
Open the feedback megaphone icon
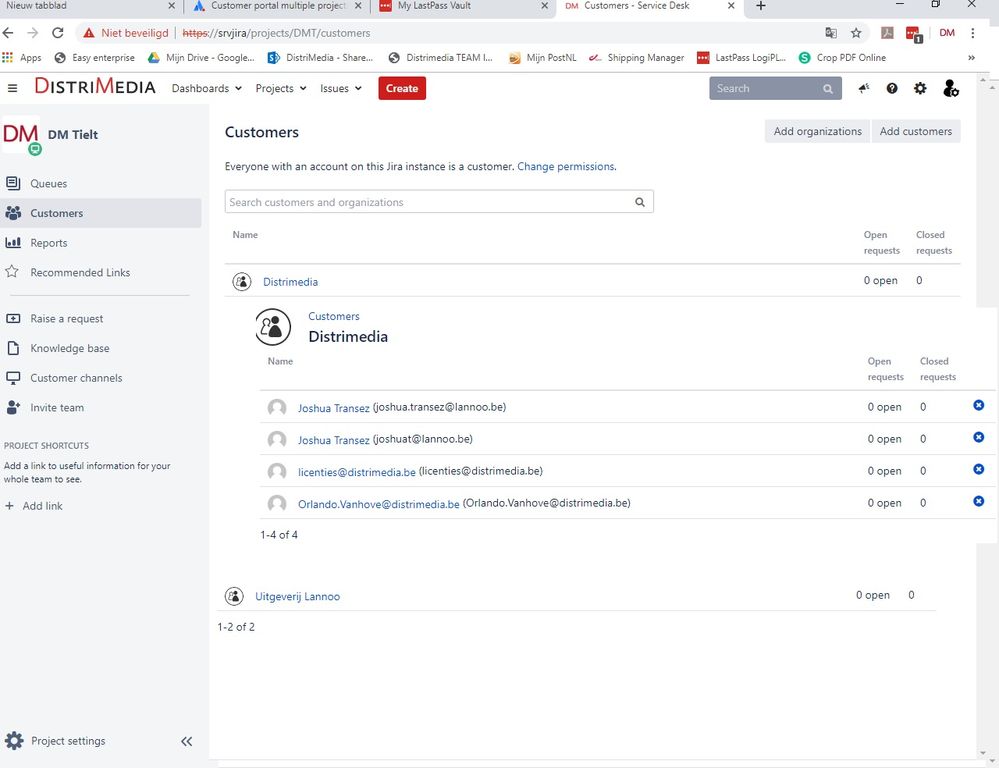click(863, 88)
